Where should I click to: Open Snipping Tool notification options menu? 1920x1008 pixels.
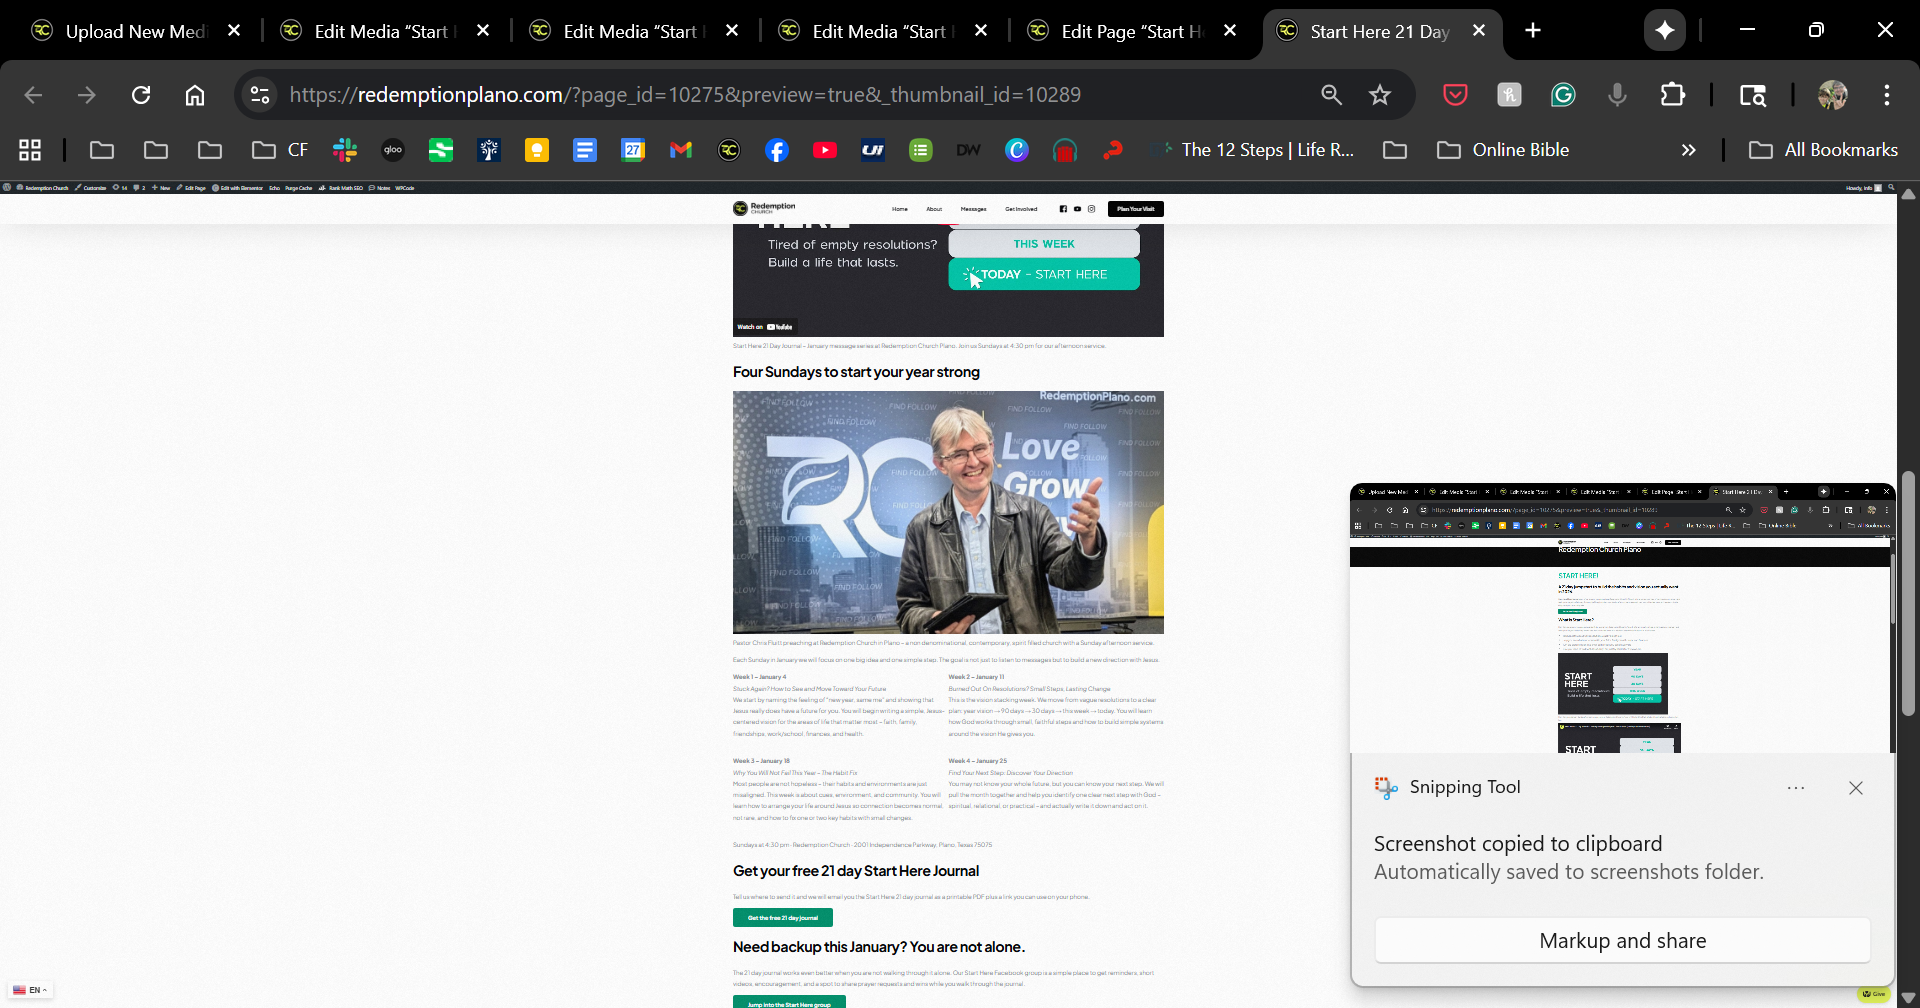(1796, 788)
